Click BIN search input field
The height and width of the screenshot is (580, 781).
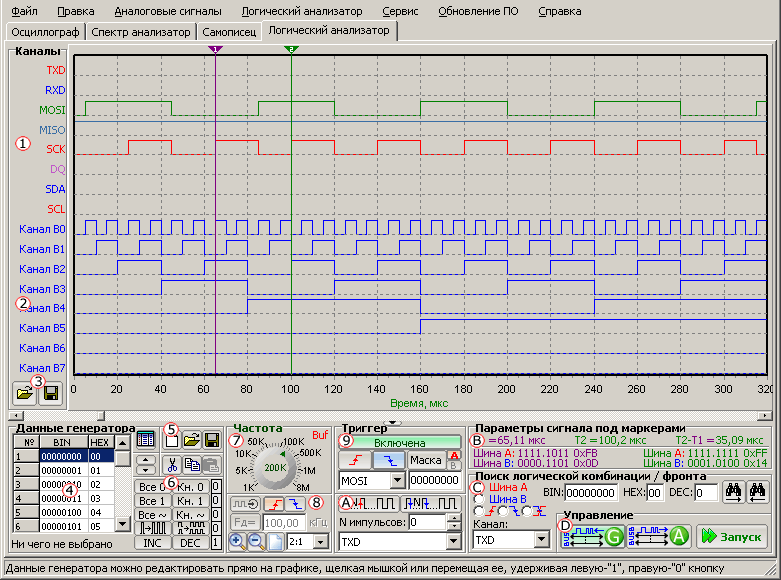click(591, 492)
